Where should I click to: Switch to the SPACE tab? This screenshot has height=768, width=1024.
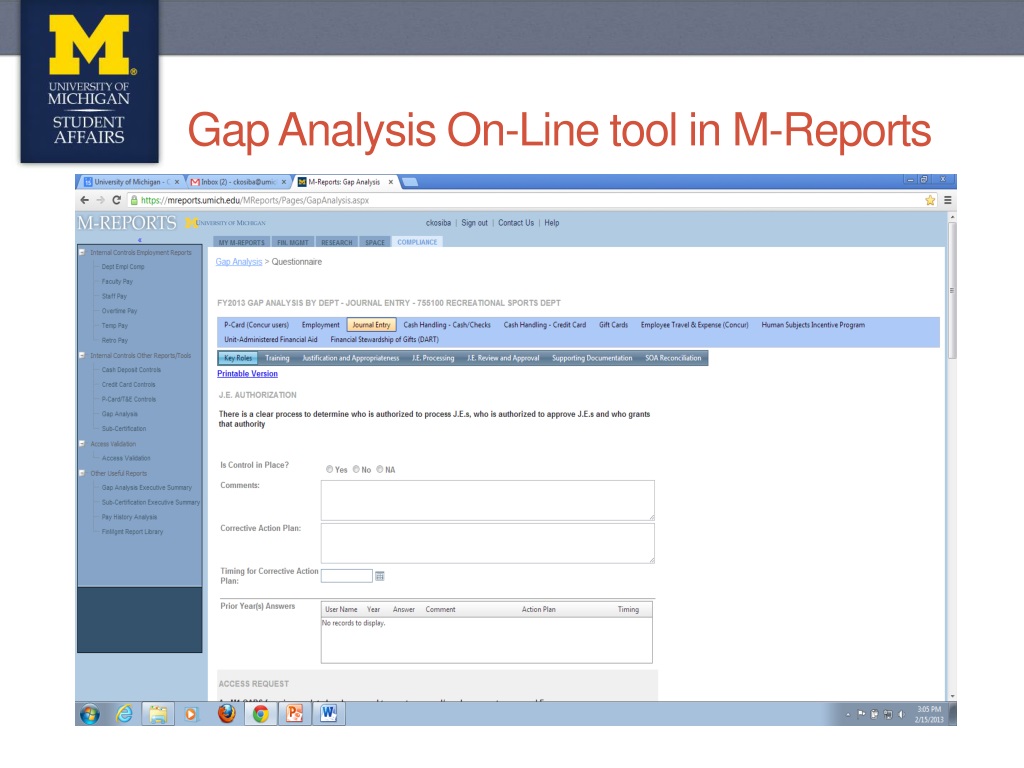375,242
